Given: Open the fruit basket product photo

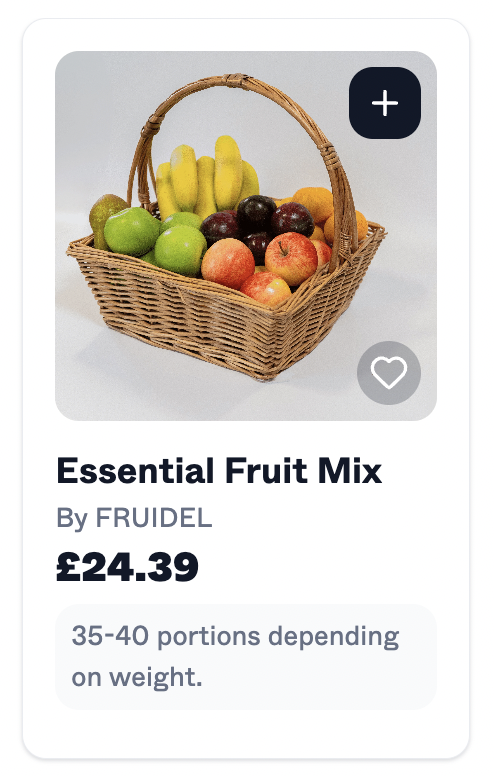Looking at the screenshot, I should pos(246,236).
